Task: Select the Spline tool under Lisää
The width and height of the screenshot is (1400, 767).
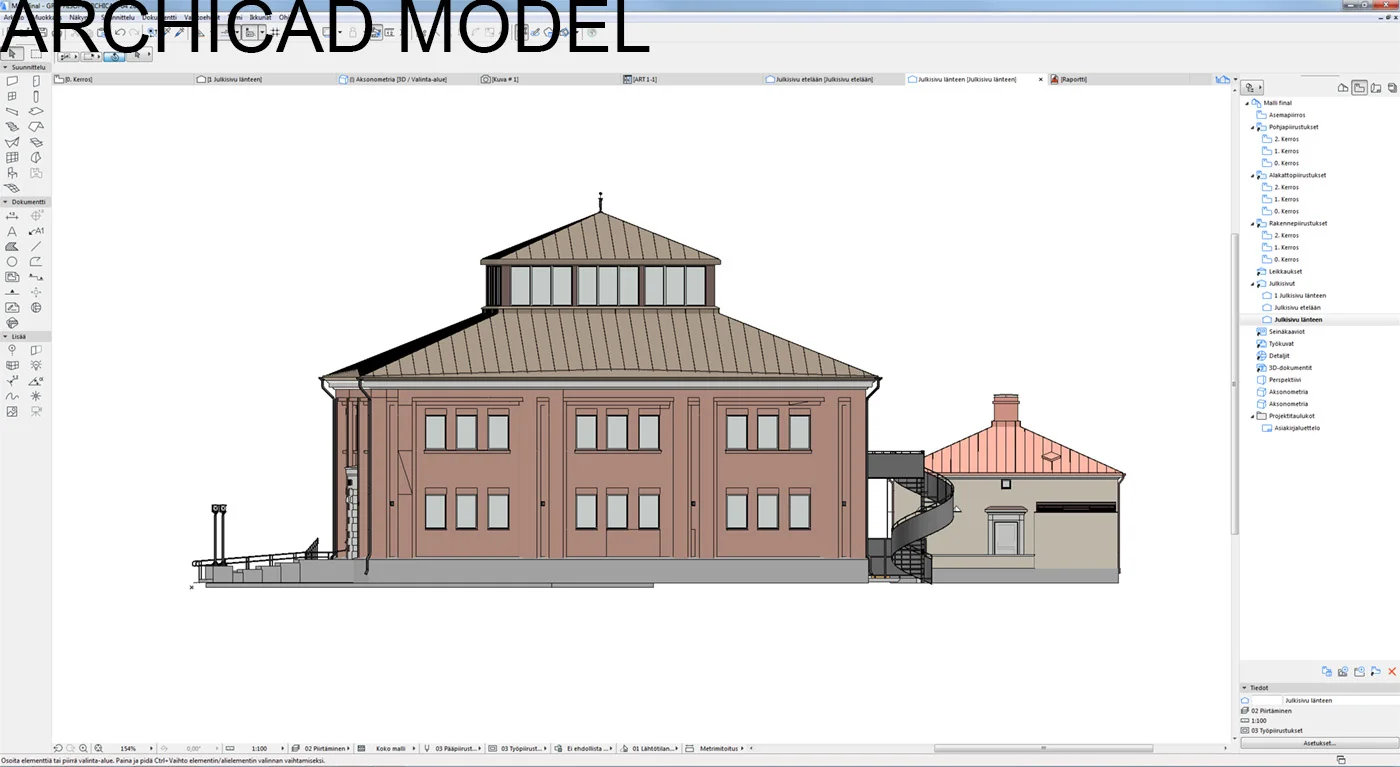Action: pyautogui.click(x=12, y=396)
